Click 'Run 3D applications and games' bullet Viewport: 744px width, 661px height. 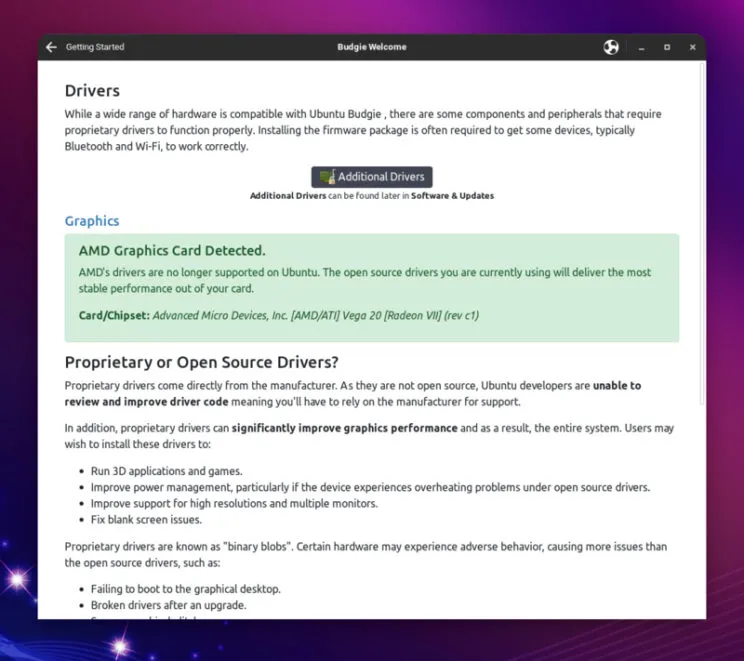(x=166, y=471)
